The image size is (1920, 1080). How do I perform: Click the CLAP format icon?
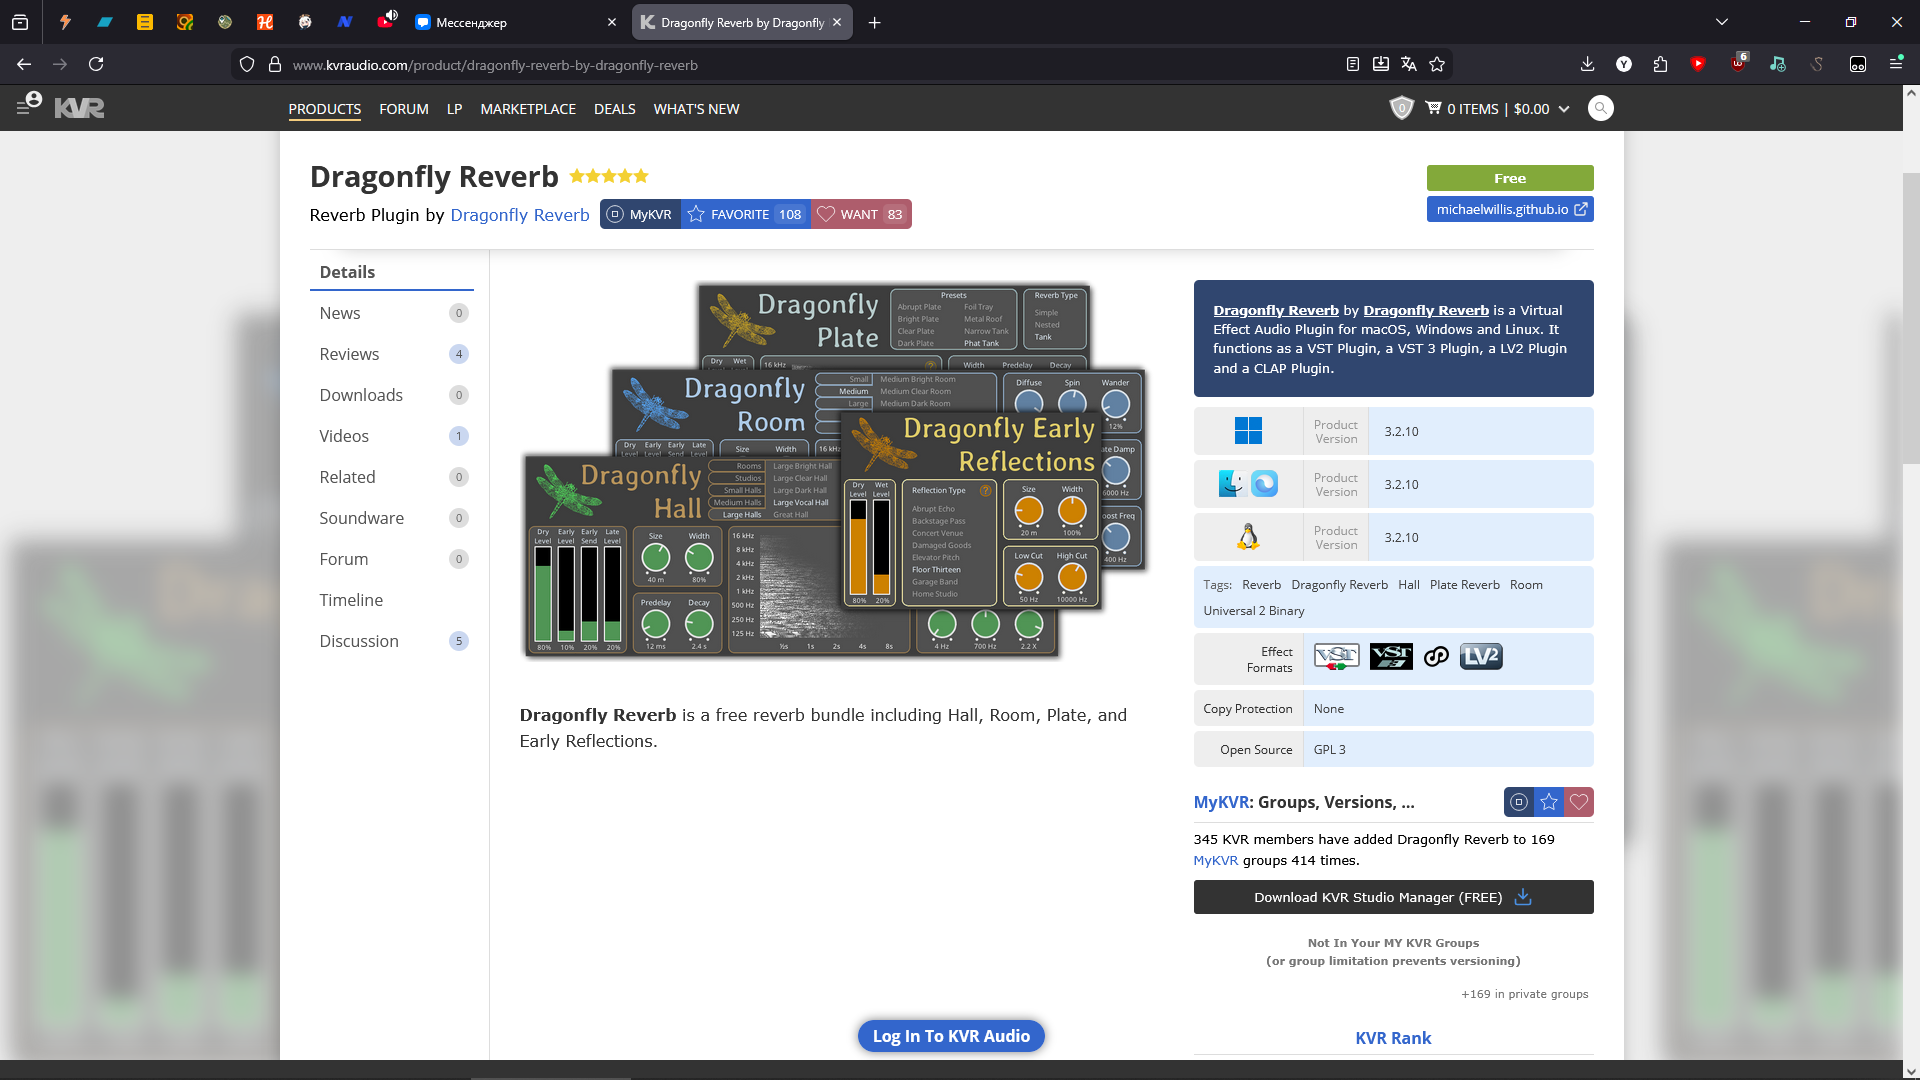coord(1436,657)
